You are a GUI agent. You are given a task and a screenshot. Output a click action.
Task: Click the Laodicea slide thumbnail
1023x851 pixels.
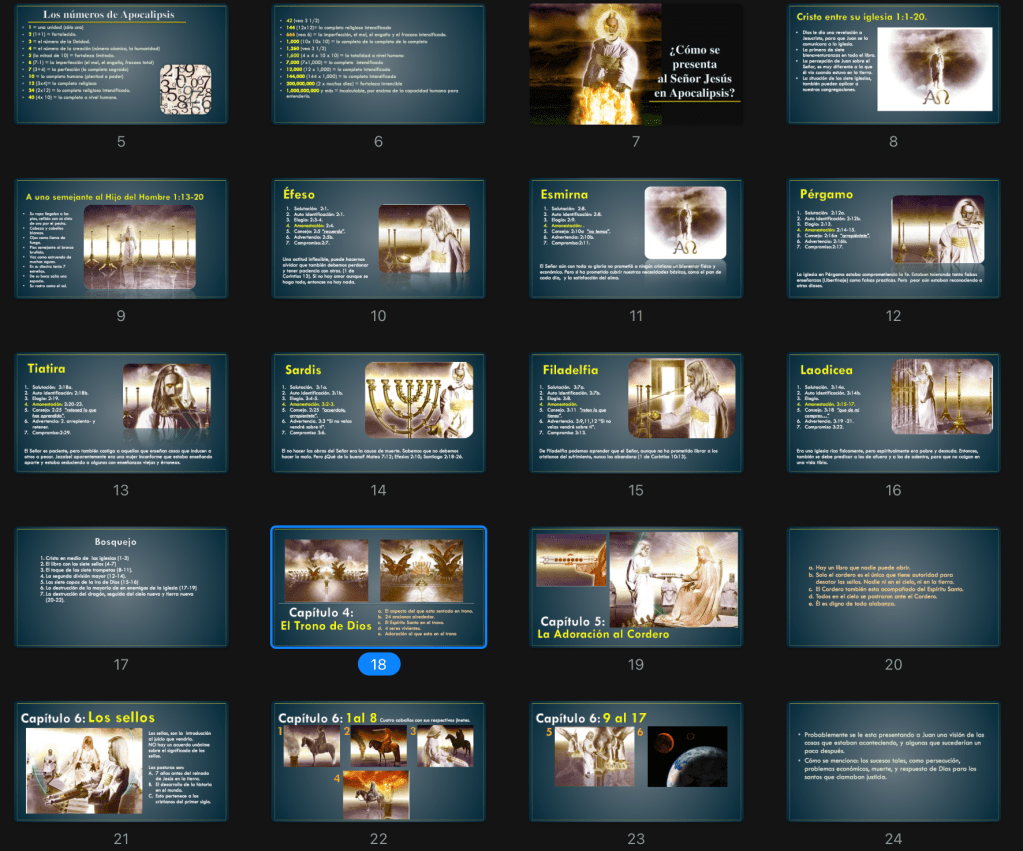[x=893, y=412]
